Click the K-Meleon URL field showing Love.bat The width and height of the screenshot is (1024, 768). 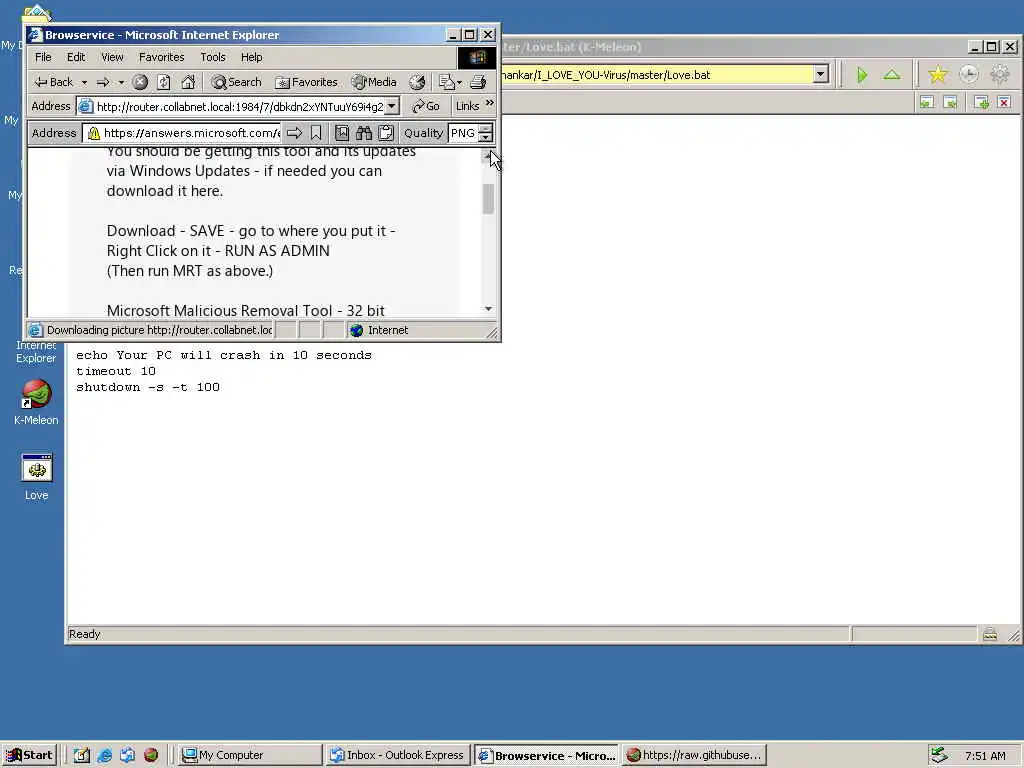coord(656,74)
